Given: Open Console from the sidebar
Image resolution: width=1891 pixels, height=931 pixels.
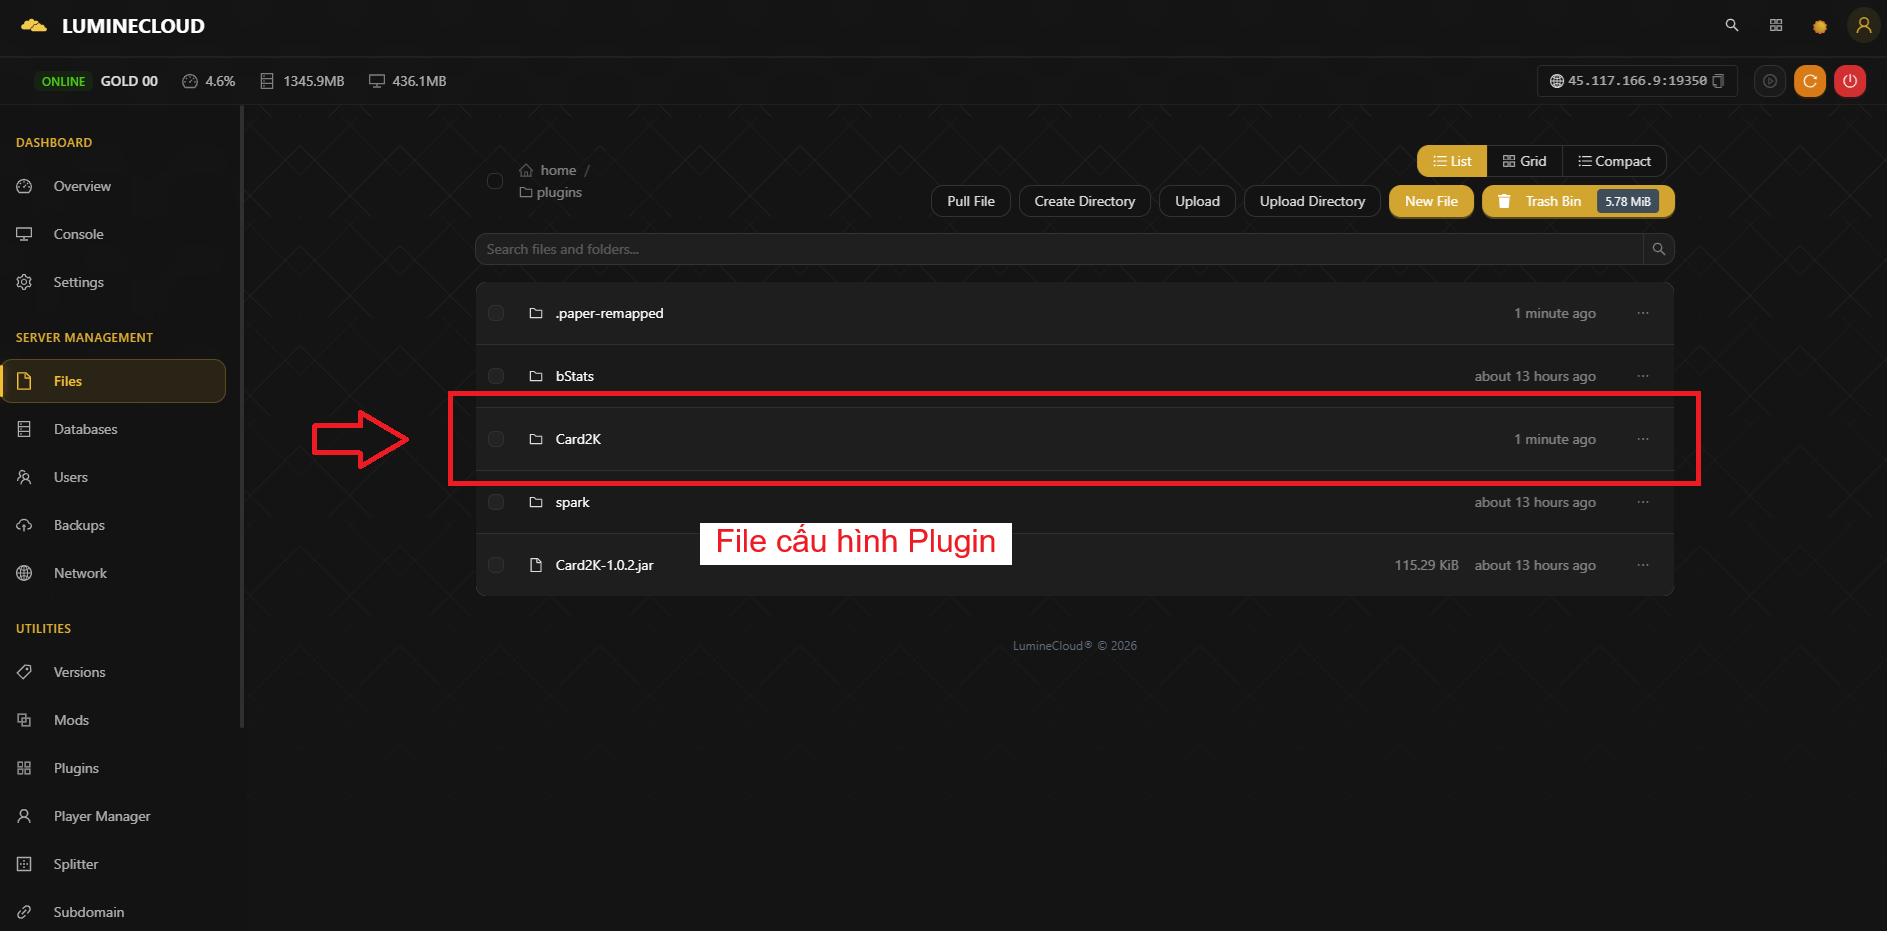Looking at the screenshot, I should pyautogui.click(x=78, y=234).
